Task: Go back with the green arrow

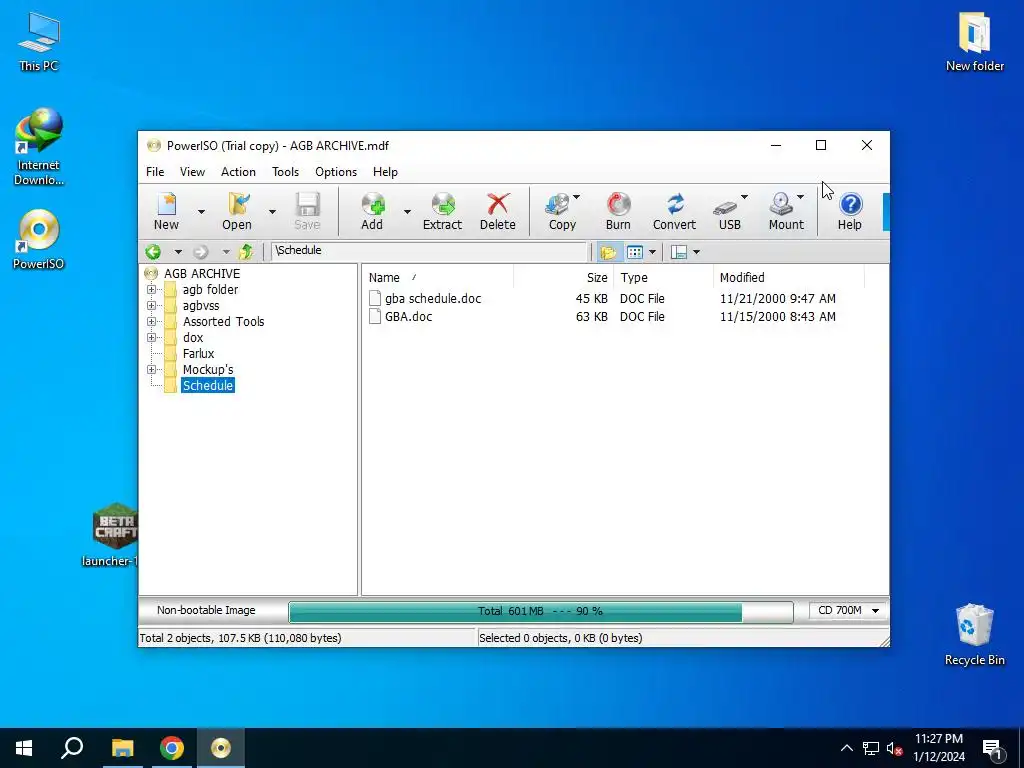Action: [153, 251]
